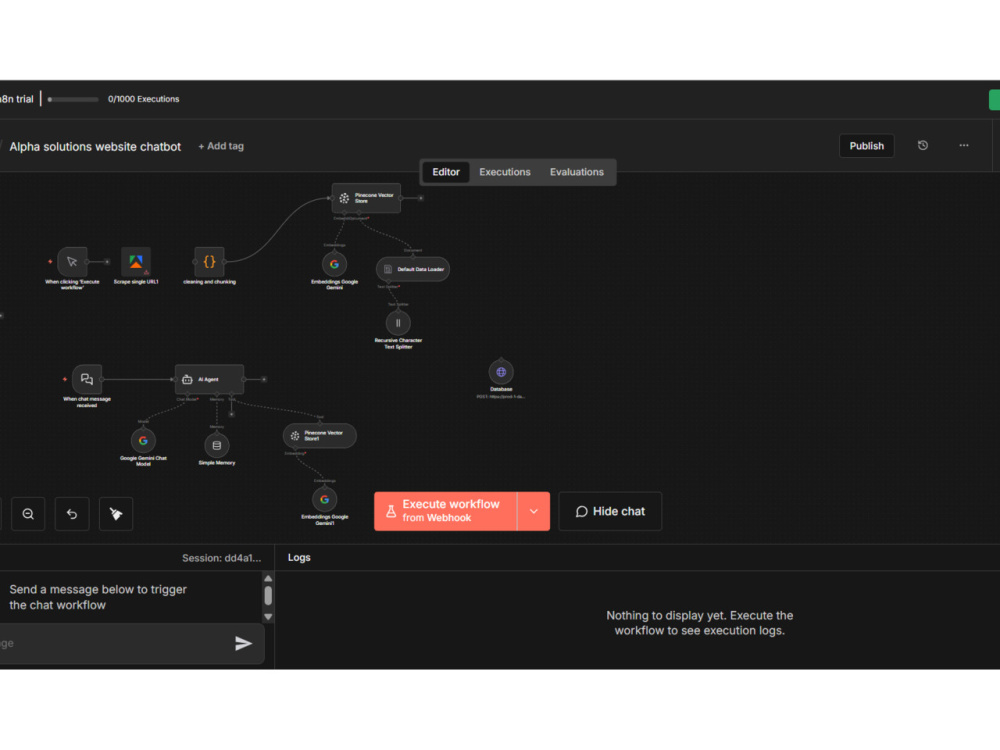Select the Recursive Character Text Splitter node

(x=398, y=323)
